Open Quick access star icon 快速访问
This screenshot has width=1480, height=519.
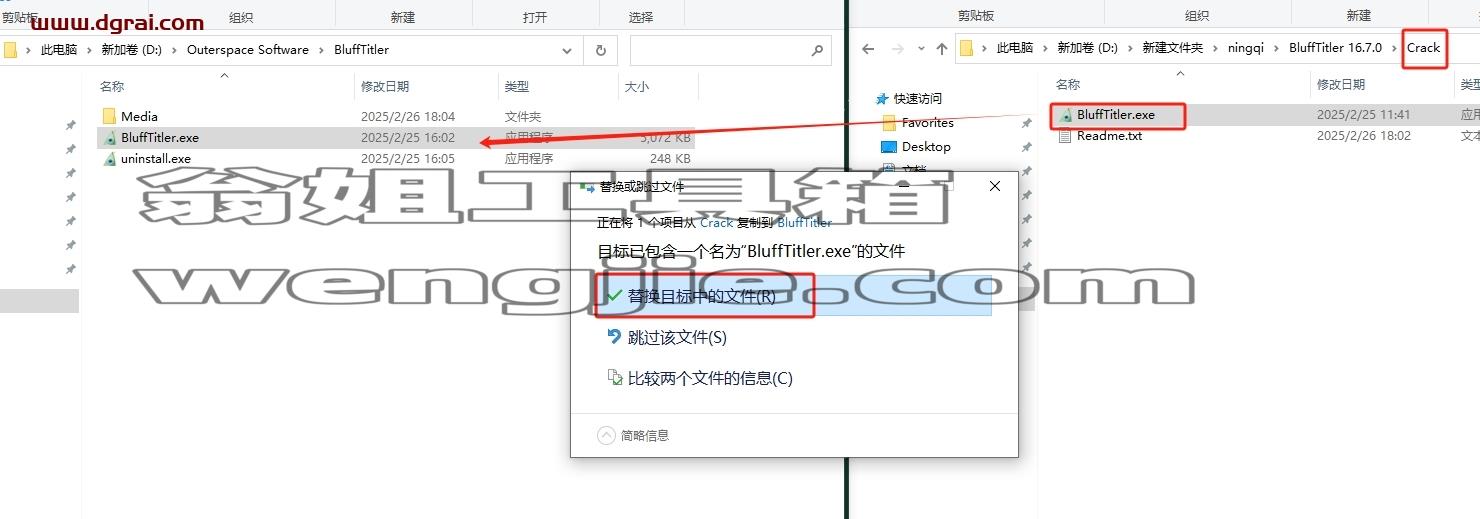tap(881, 98)
